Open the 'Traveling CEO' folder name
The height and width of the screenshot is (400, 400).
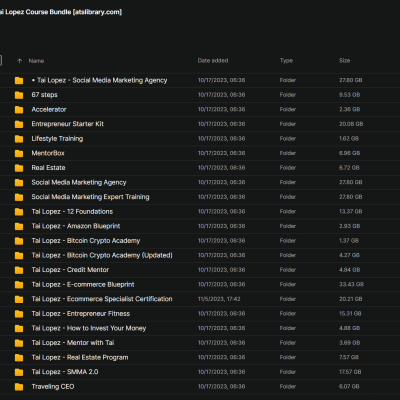click(53, 387)
